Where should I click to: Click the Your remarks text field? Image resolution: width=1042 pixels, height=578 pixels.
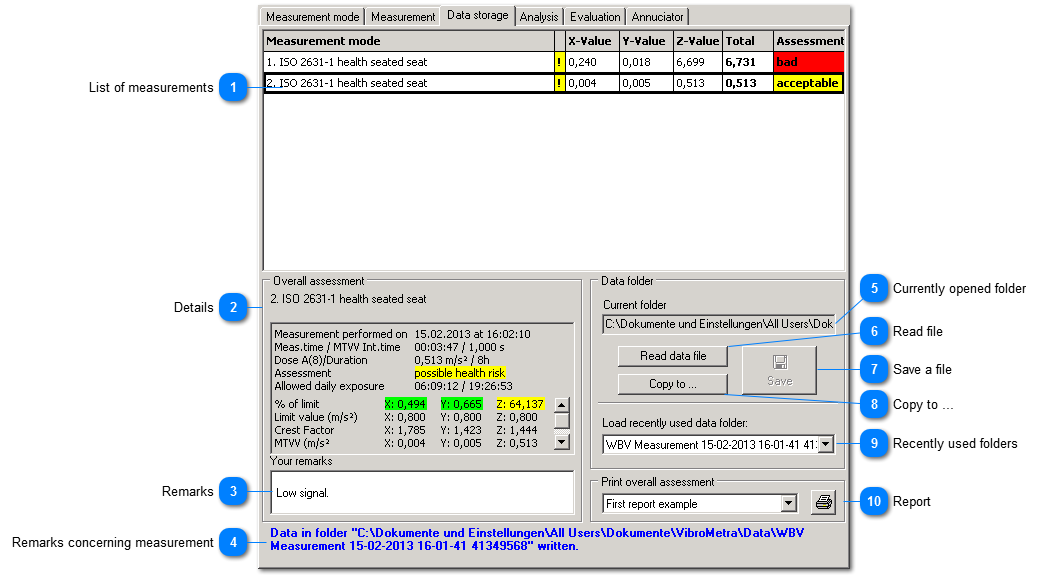[420, 492]
